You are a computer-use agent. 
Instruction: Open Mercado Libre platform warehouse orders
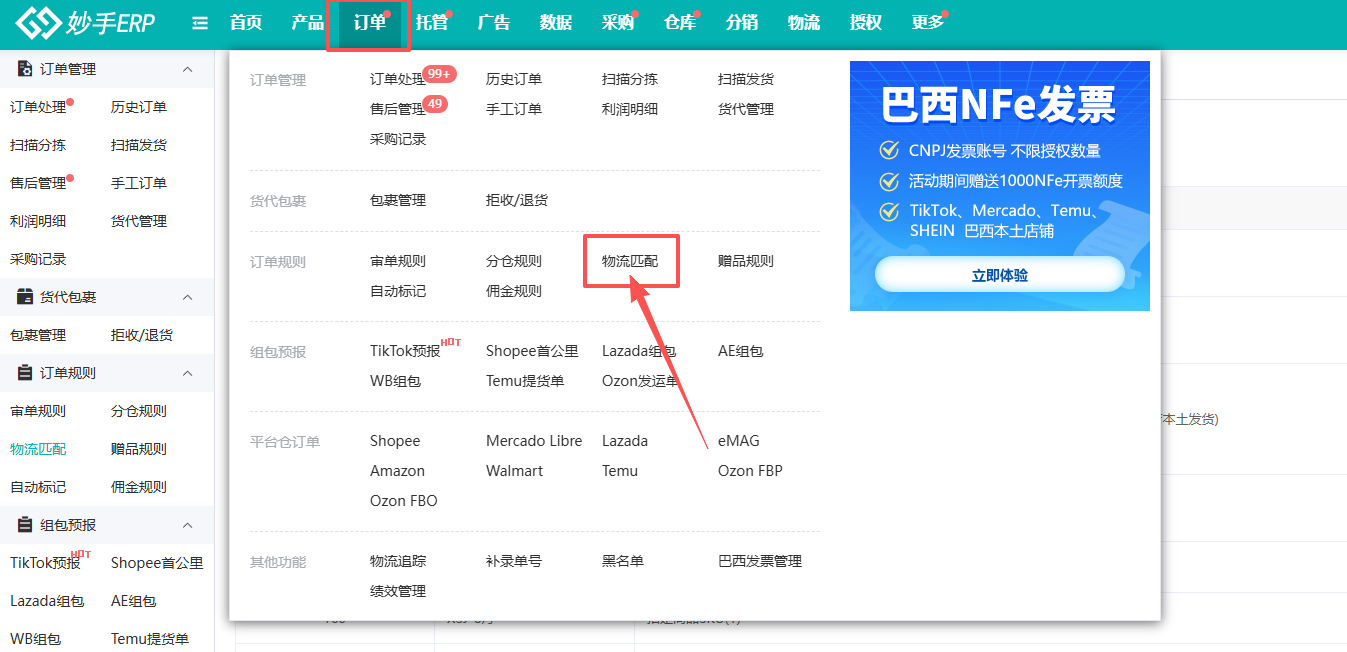pos(534,441)
